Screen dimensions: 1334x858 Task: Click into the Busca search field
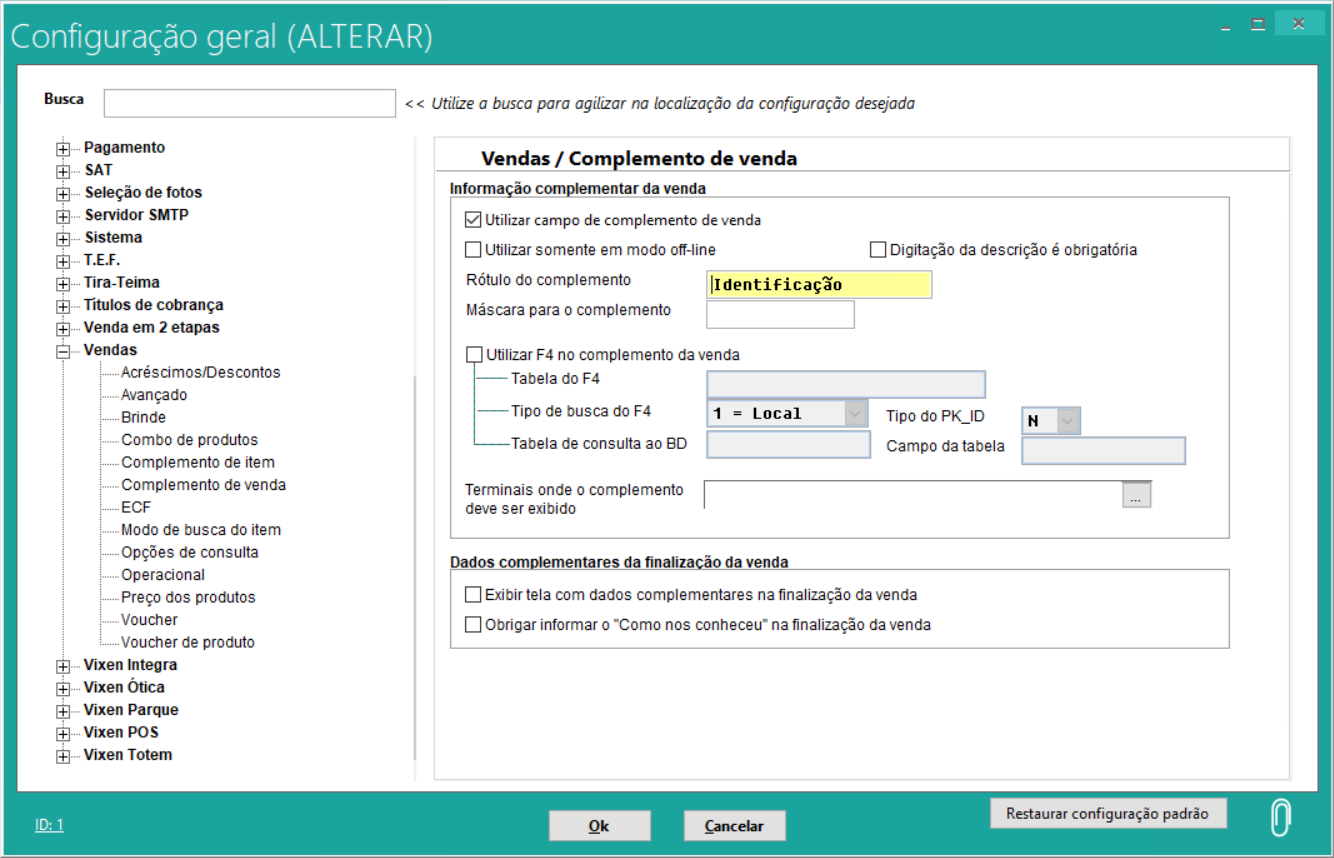coord(250,103)
